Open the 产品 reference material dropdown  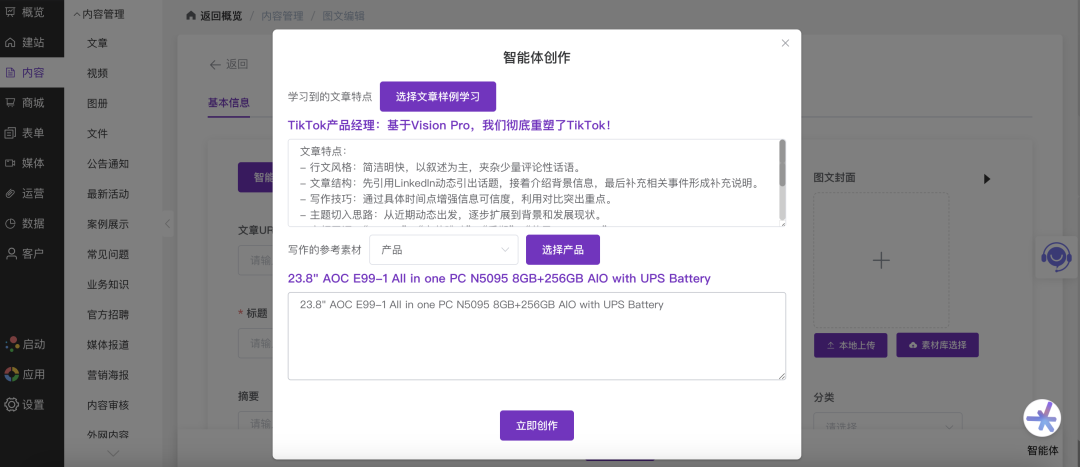[443, 250]
